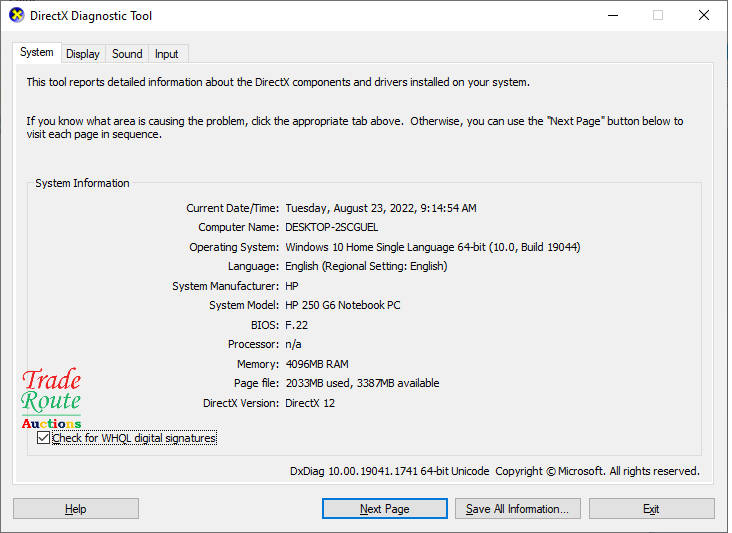
Task: Click the DirectX icon in the title bar
Action: (x=17, y=16)
